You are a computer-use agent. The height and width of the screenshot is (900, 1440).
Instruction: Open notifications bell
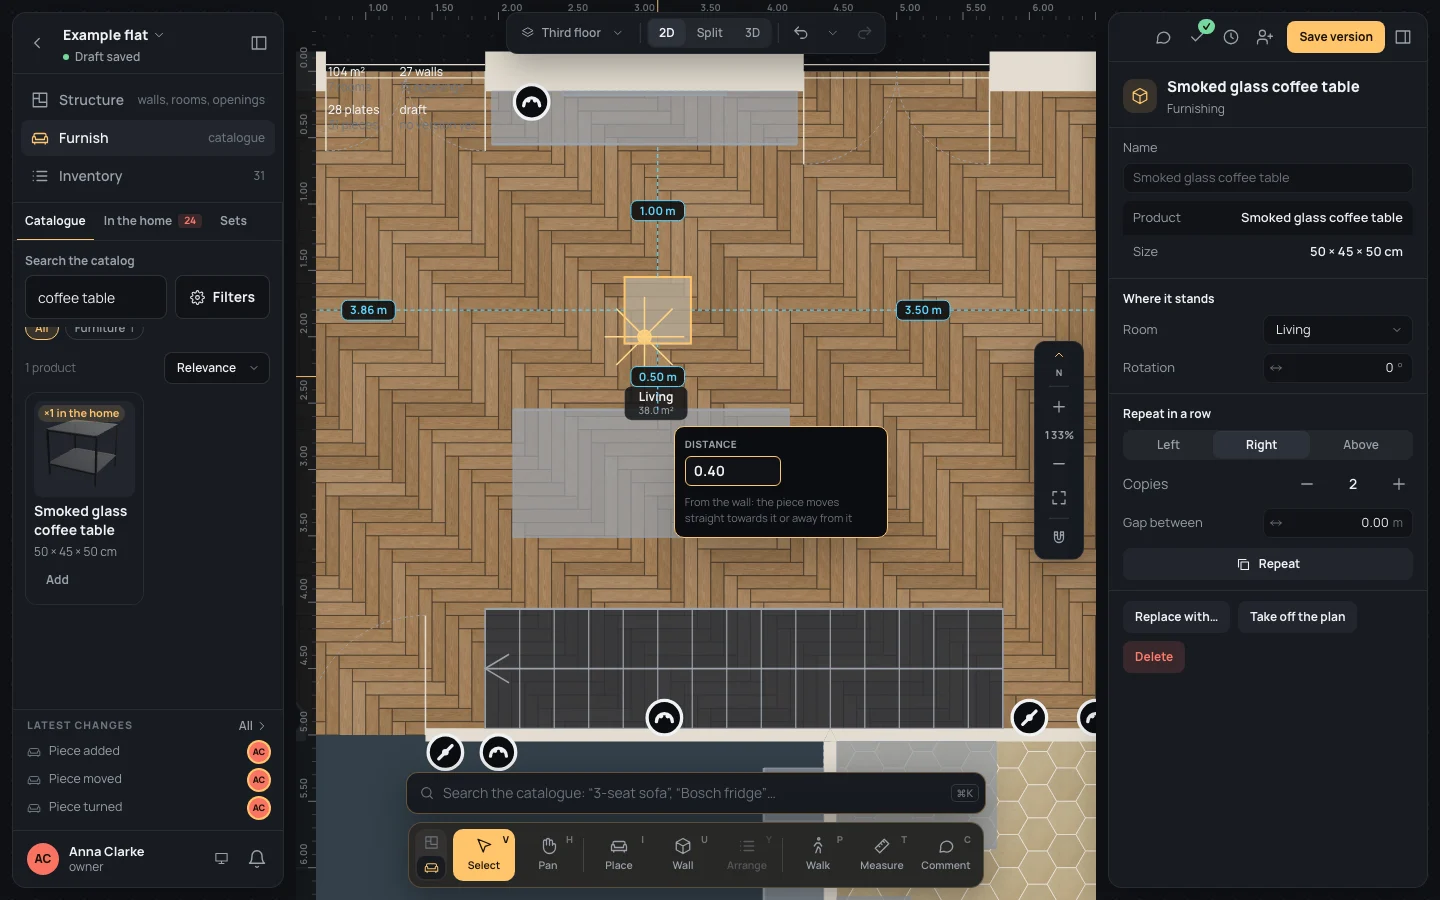click(257, 859)
